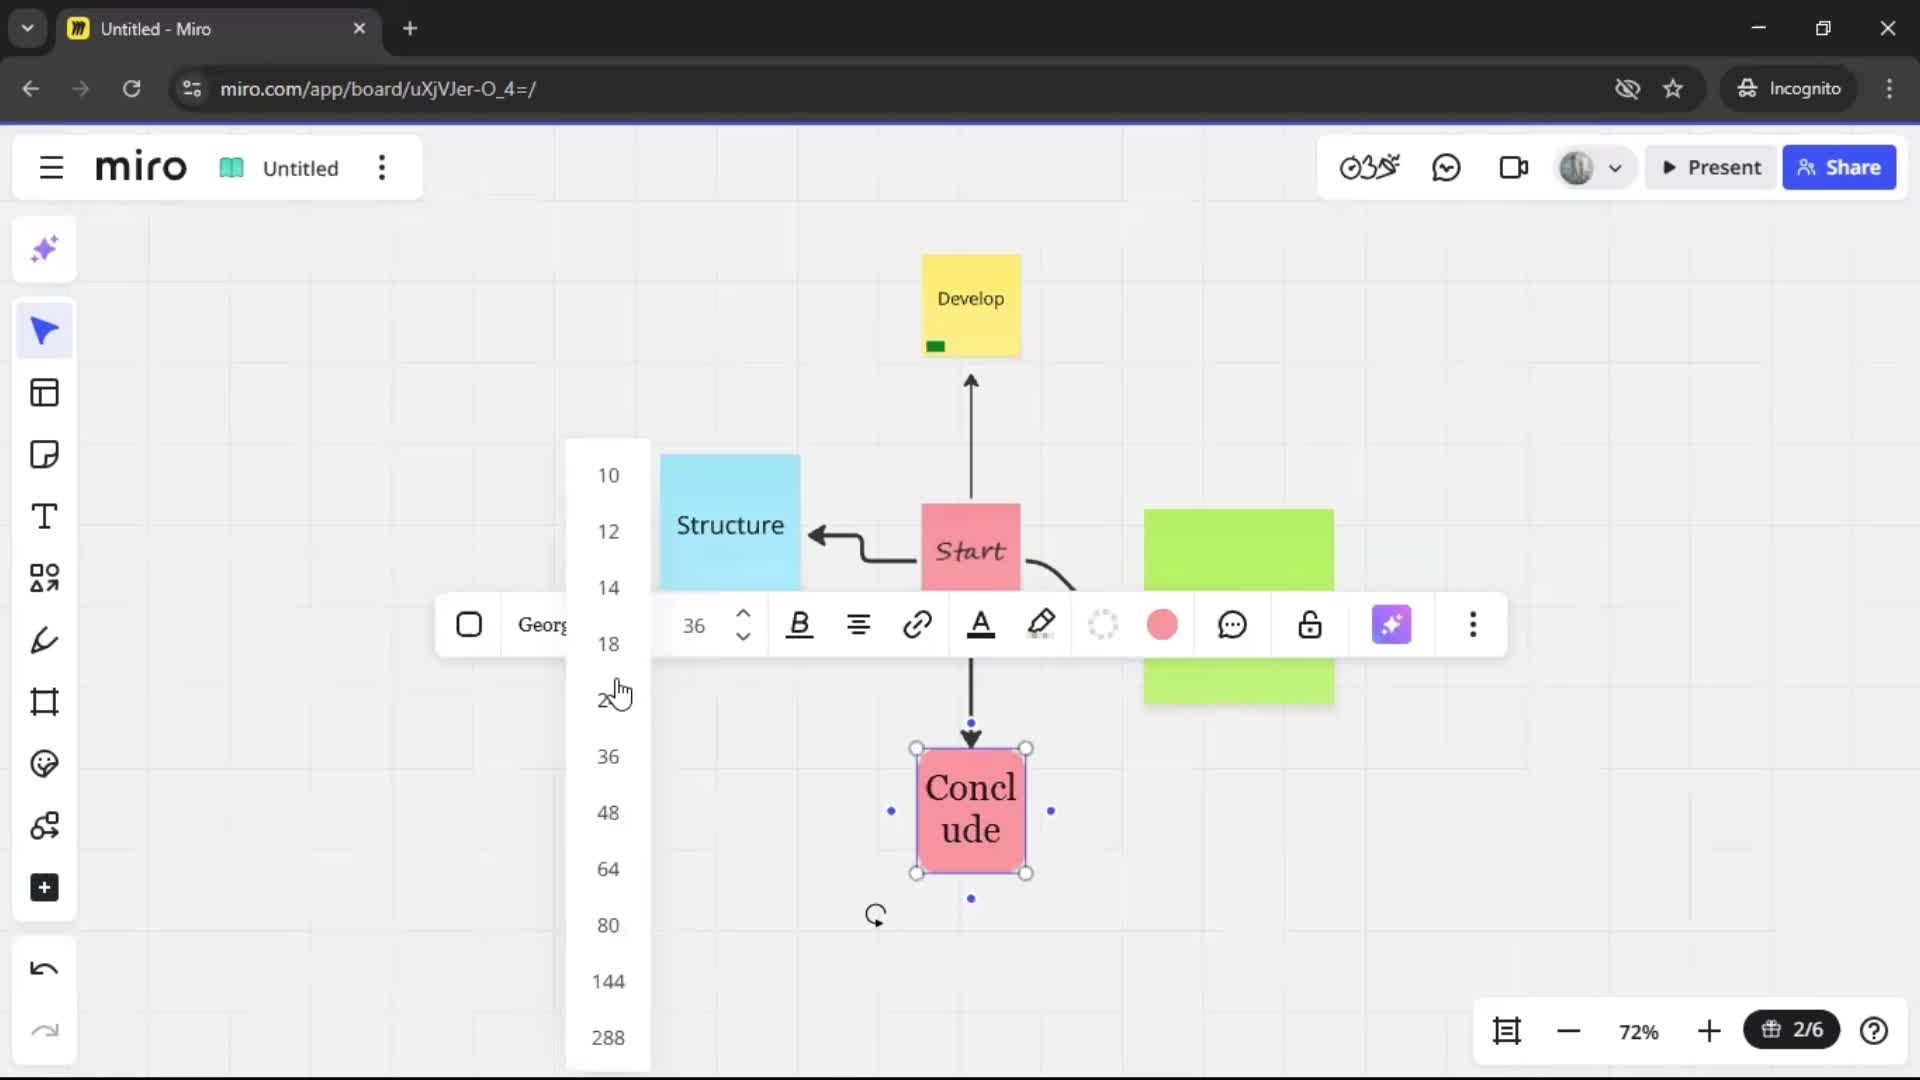Viewport: 1920px width, 1080px height.
Task: Choose font size 36 in the list
Action: click(x=608, y=757)
